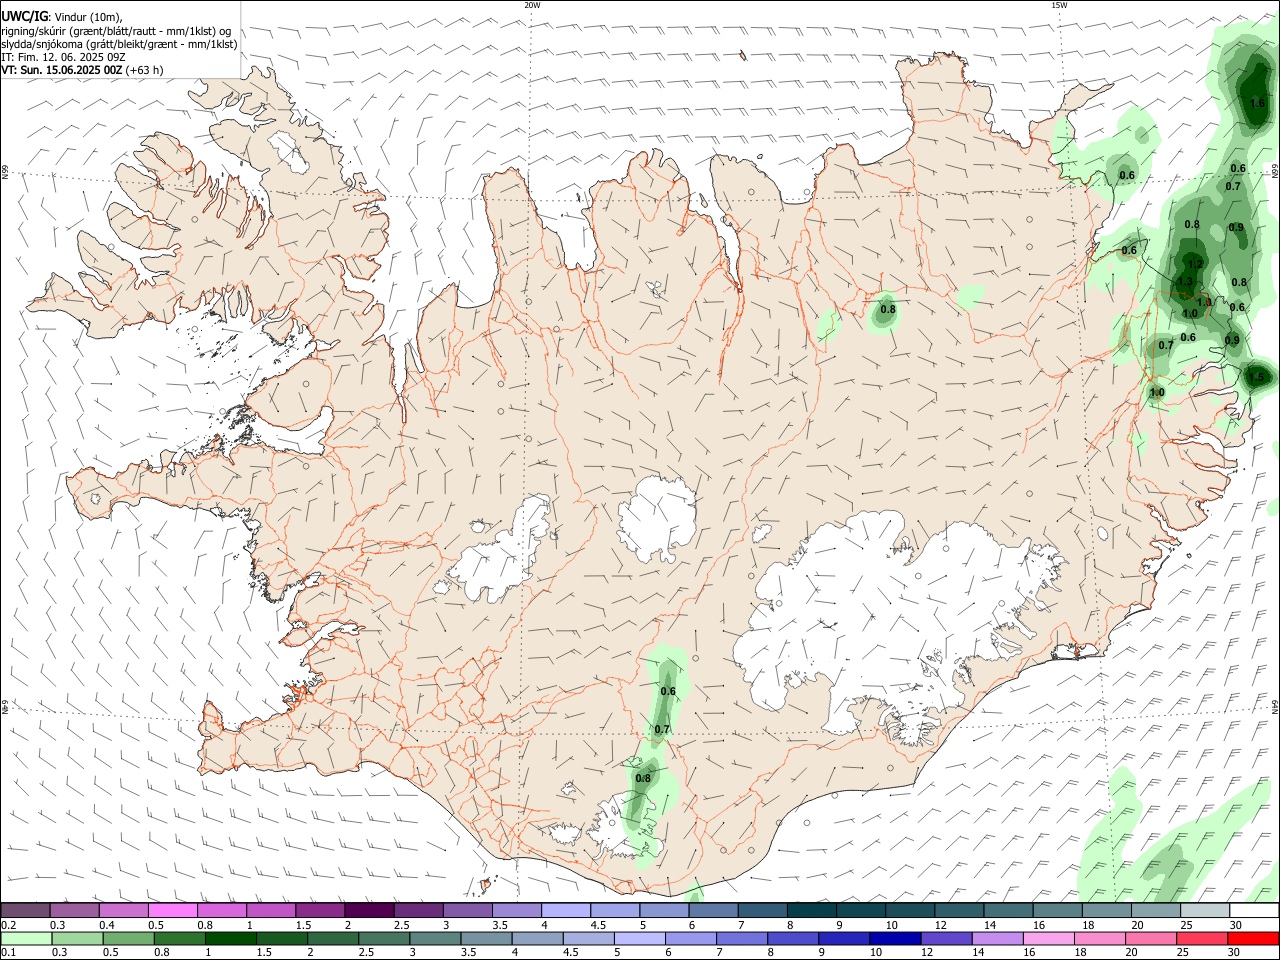Select the dark purple snow swatch for 2
Viewport: 1280px width, 960px height.
pos(369,910)
